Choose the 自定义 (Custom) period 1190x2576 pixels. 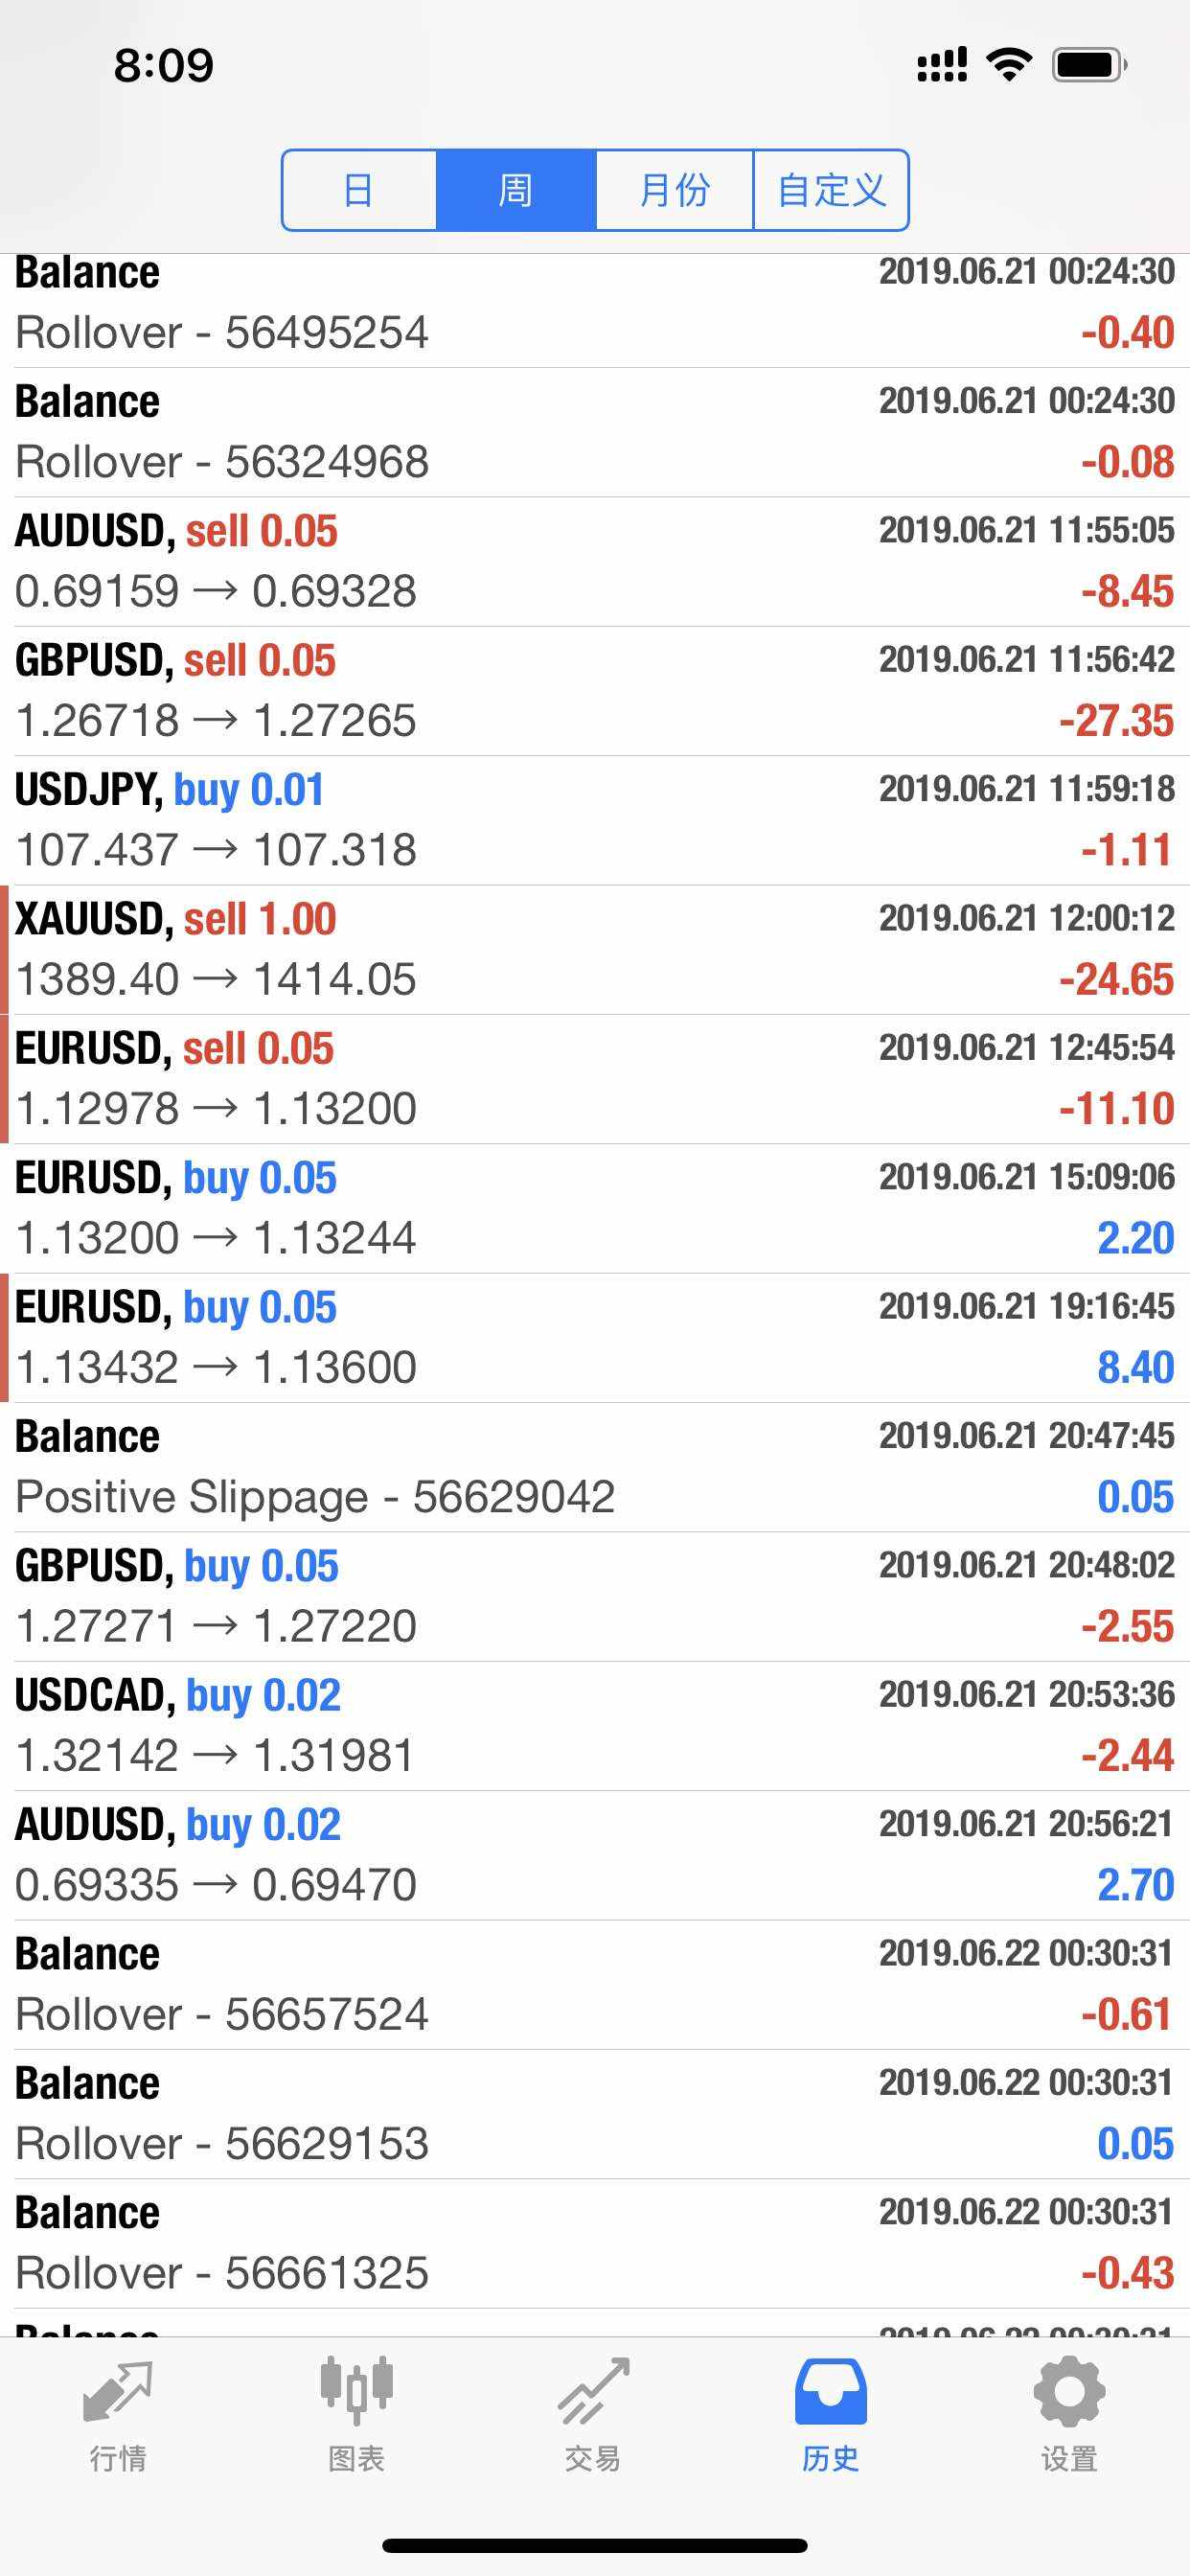pos(831,190)
